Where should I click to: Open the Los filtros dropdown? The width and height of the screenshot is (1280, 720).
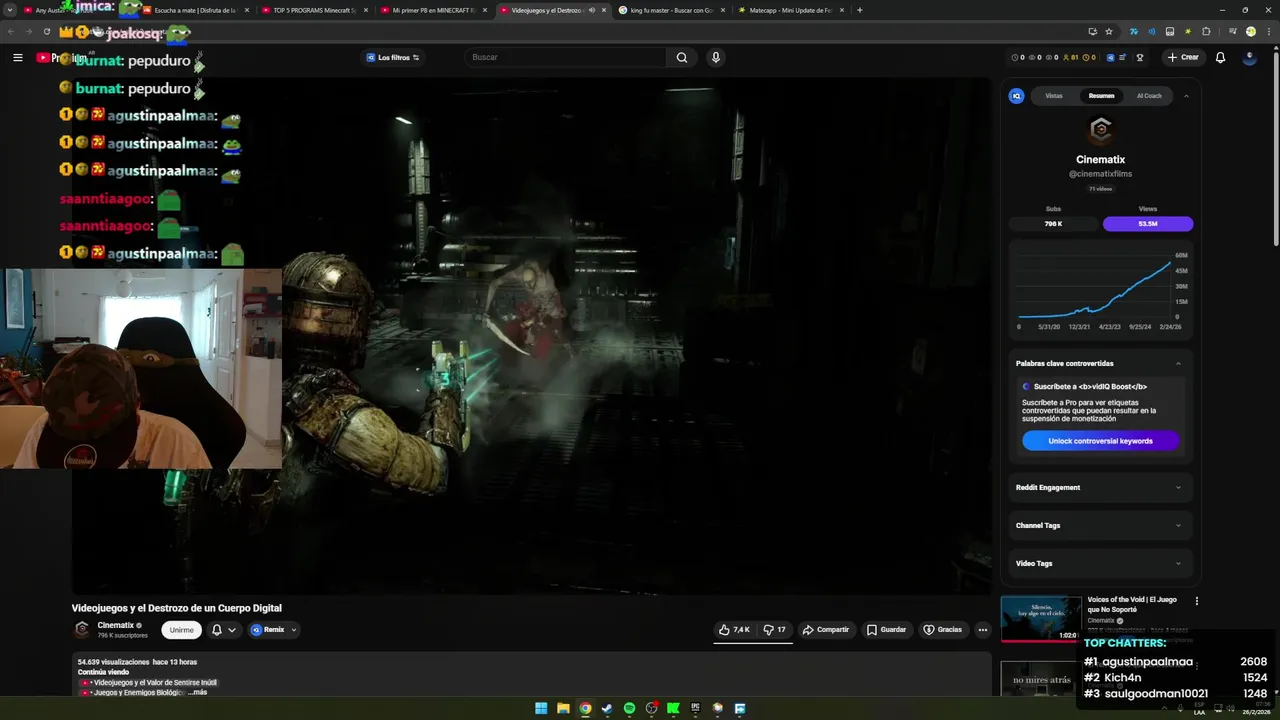pyautogui.click(x=392, y=57)
